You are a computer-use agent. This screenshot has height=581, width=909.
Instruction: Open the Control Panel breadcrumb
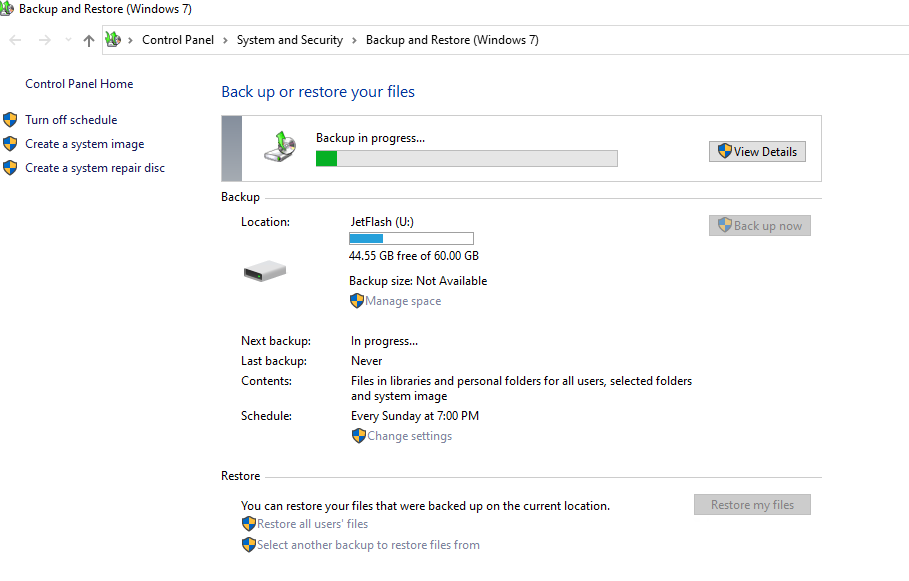coord(178,40)
